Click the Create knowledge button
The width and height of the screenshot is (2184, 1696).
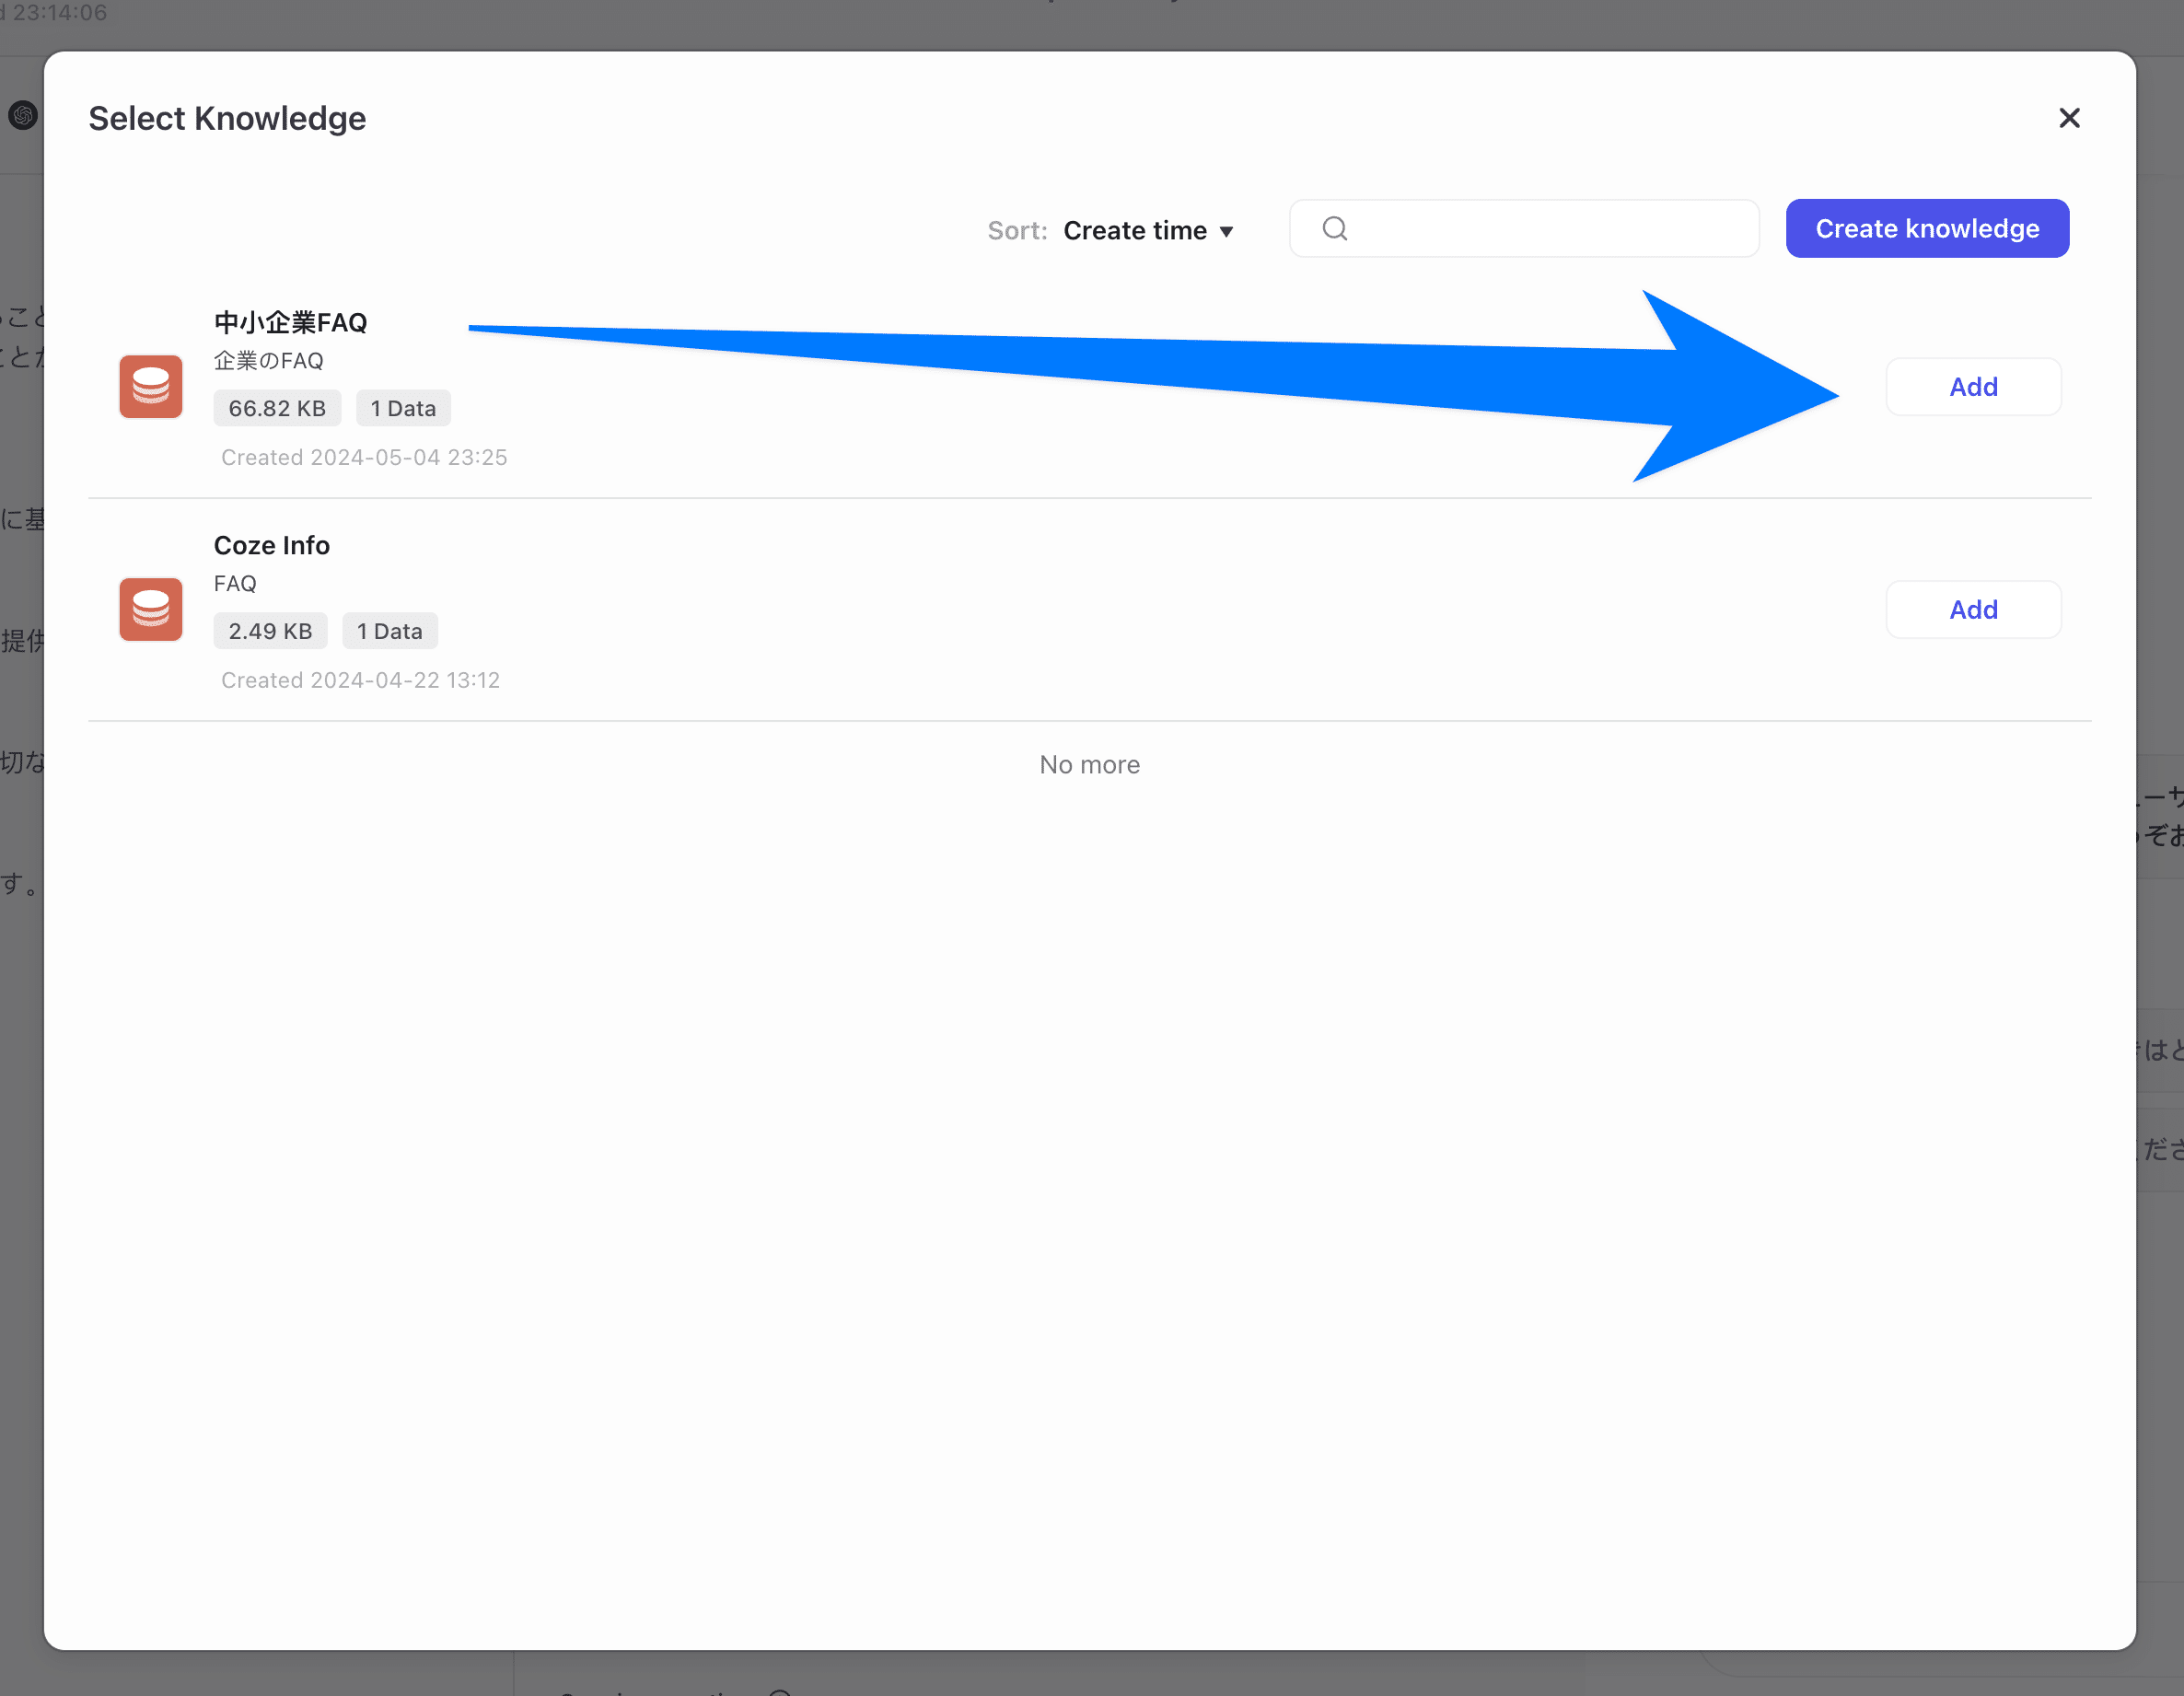(1926, 229)
